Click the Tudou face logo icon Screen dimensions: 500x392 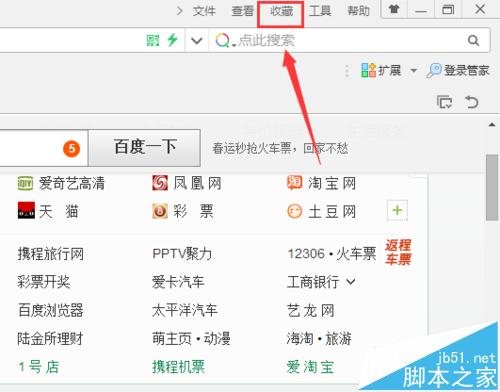(295, 211)
